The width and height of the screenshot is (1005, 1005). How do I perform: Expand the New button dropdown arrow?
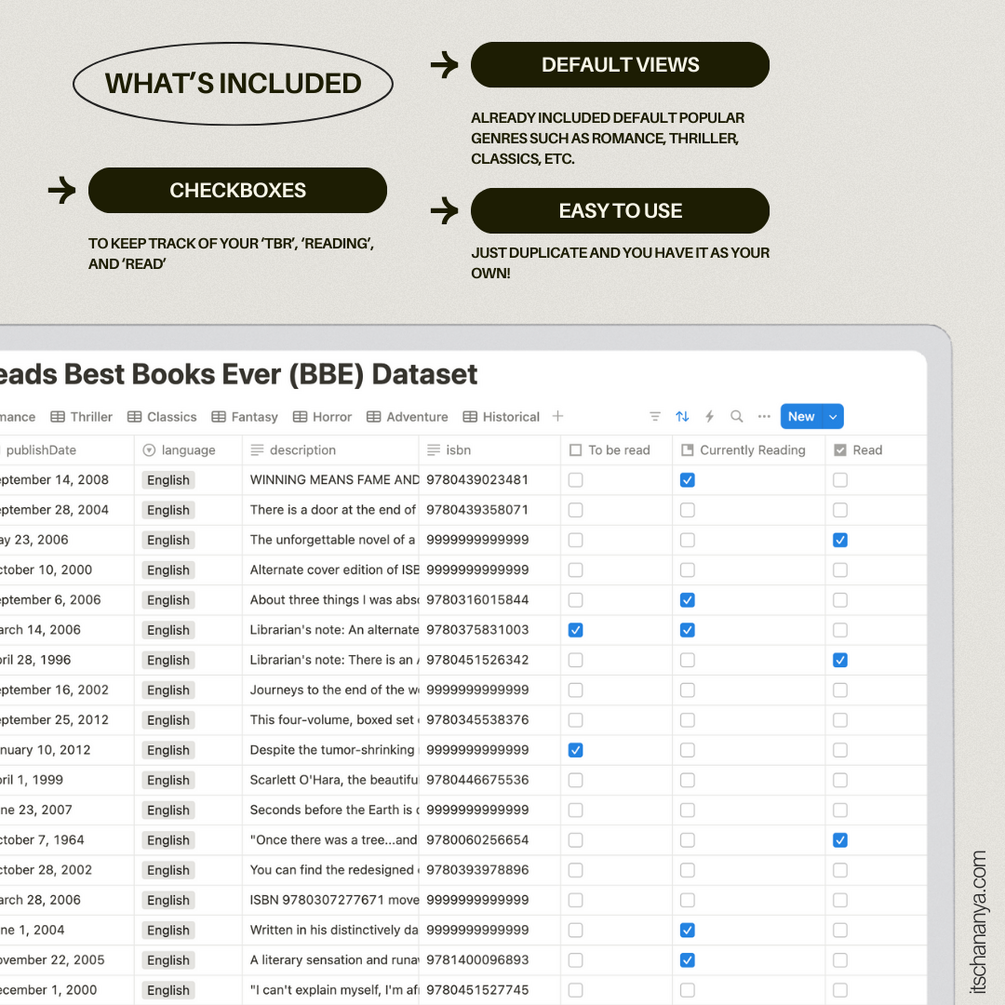coord(833,417)
